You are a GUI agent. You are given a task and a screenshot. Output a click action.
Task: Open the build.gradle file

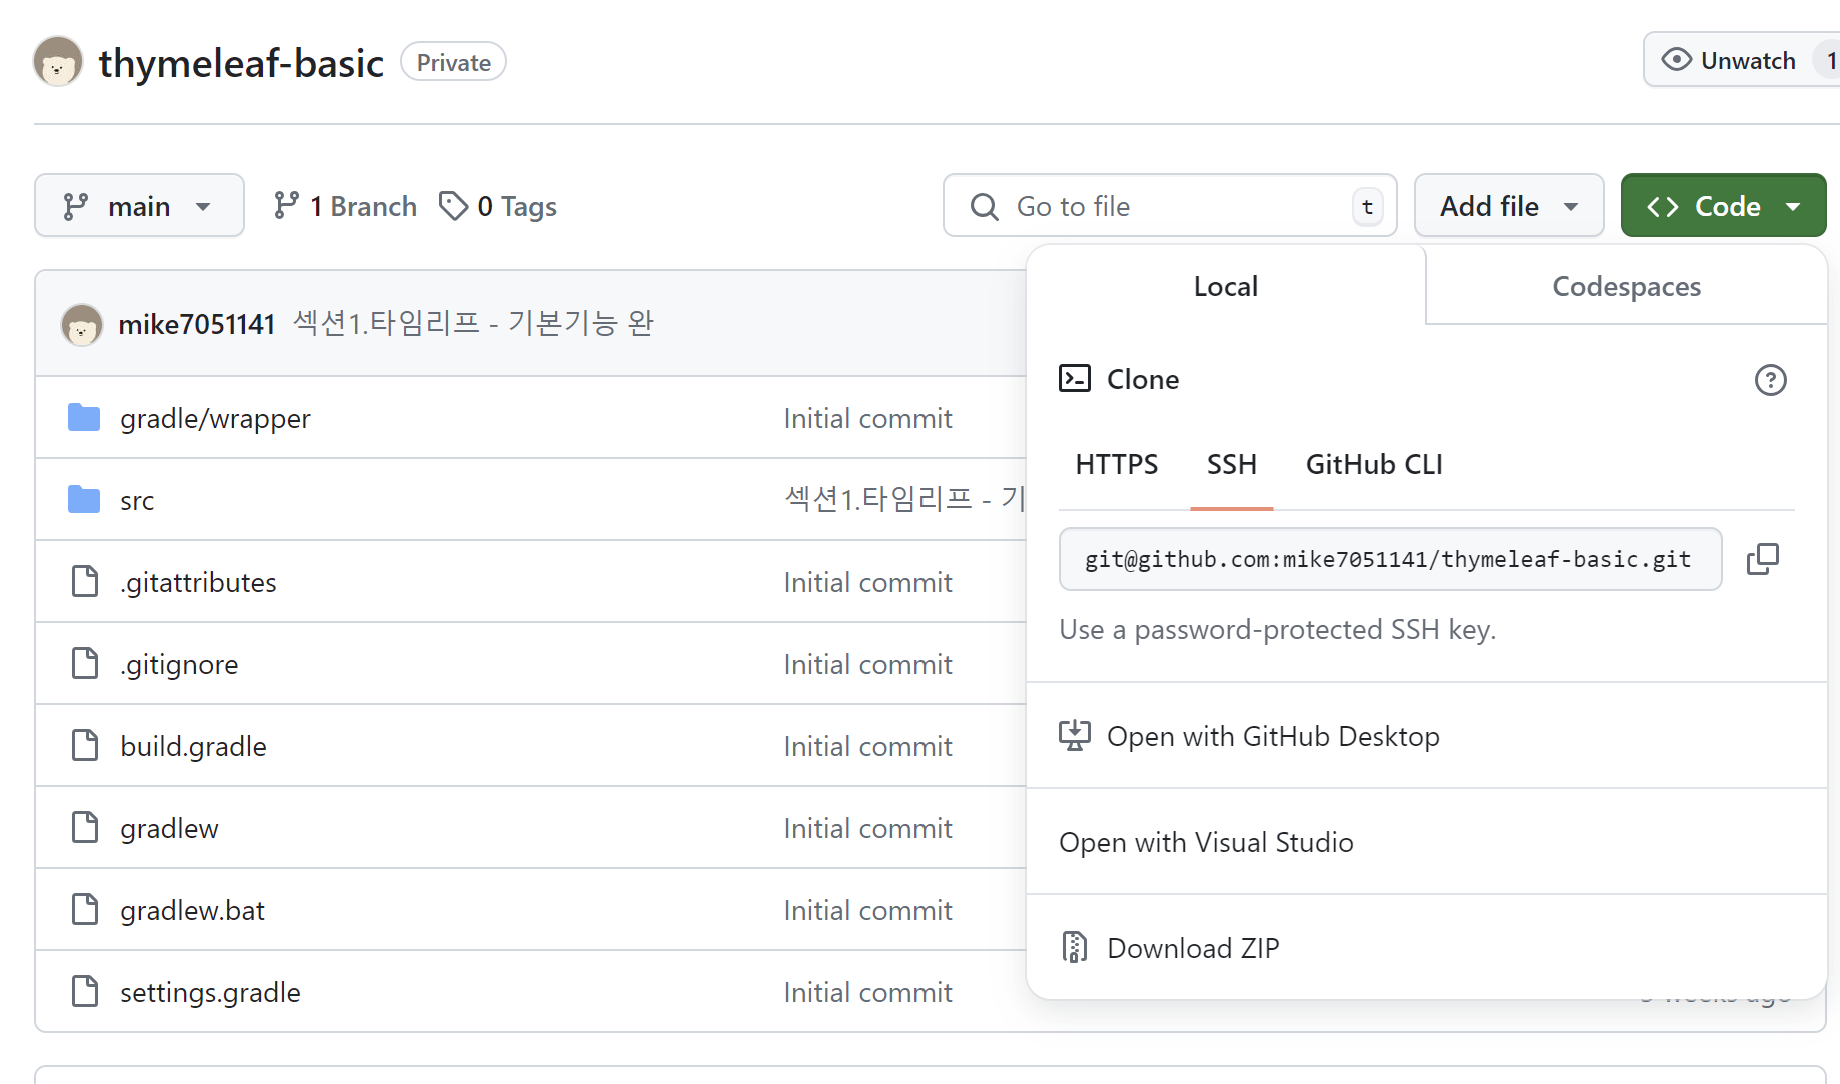[x=193, y=746]
